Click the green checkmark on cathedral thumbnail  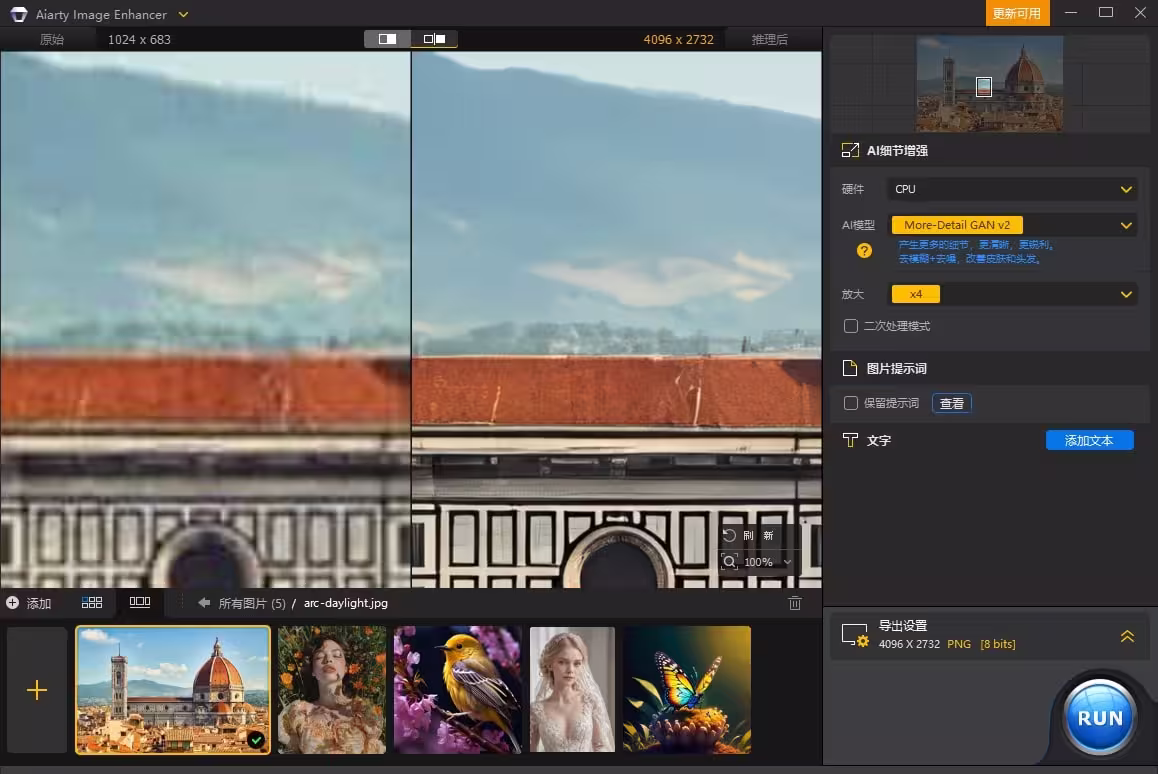coord(256,739)
